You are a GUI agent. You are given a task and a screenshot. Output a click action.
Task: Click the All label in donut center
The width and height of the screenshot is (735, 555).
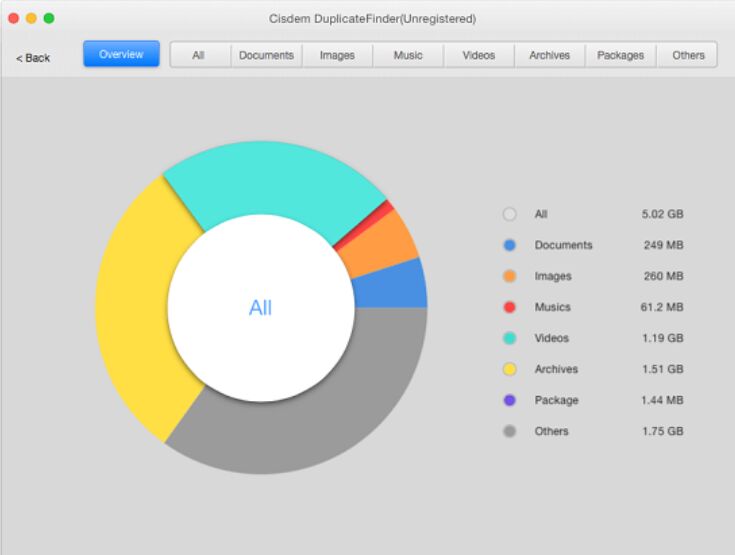point(260,308)
